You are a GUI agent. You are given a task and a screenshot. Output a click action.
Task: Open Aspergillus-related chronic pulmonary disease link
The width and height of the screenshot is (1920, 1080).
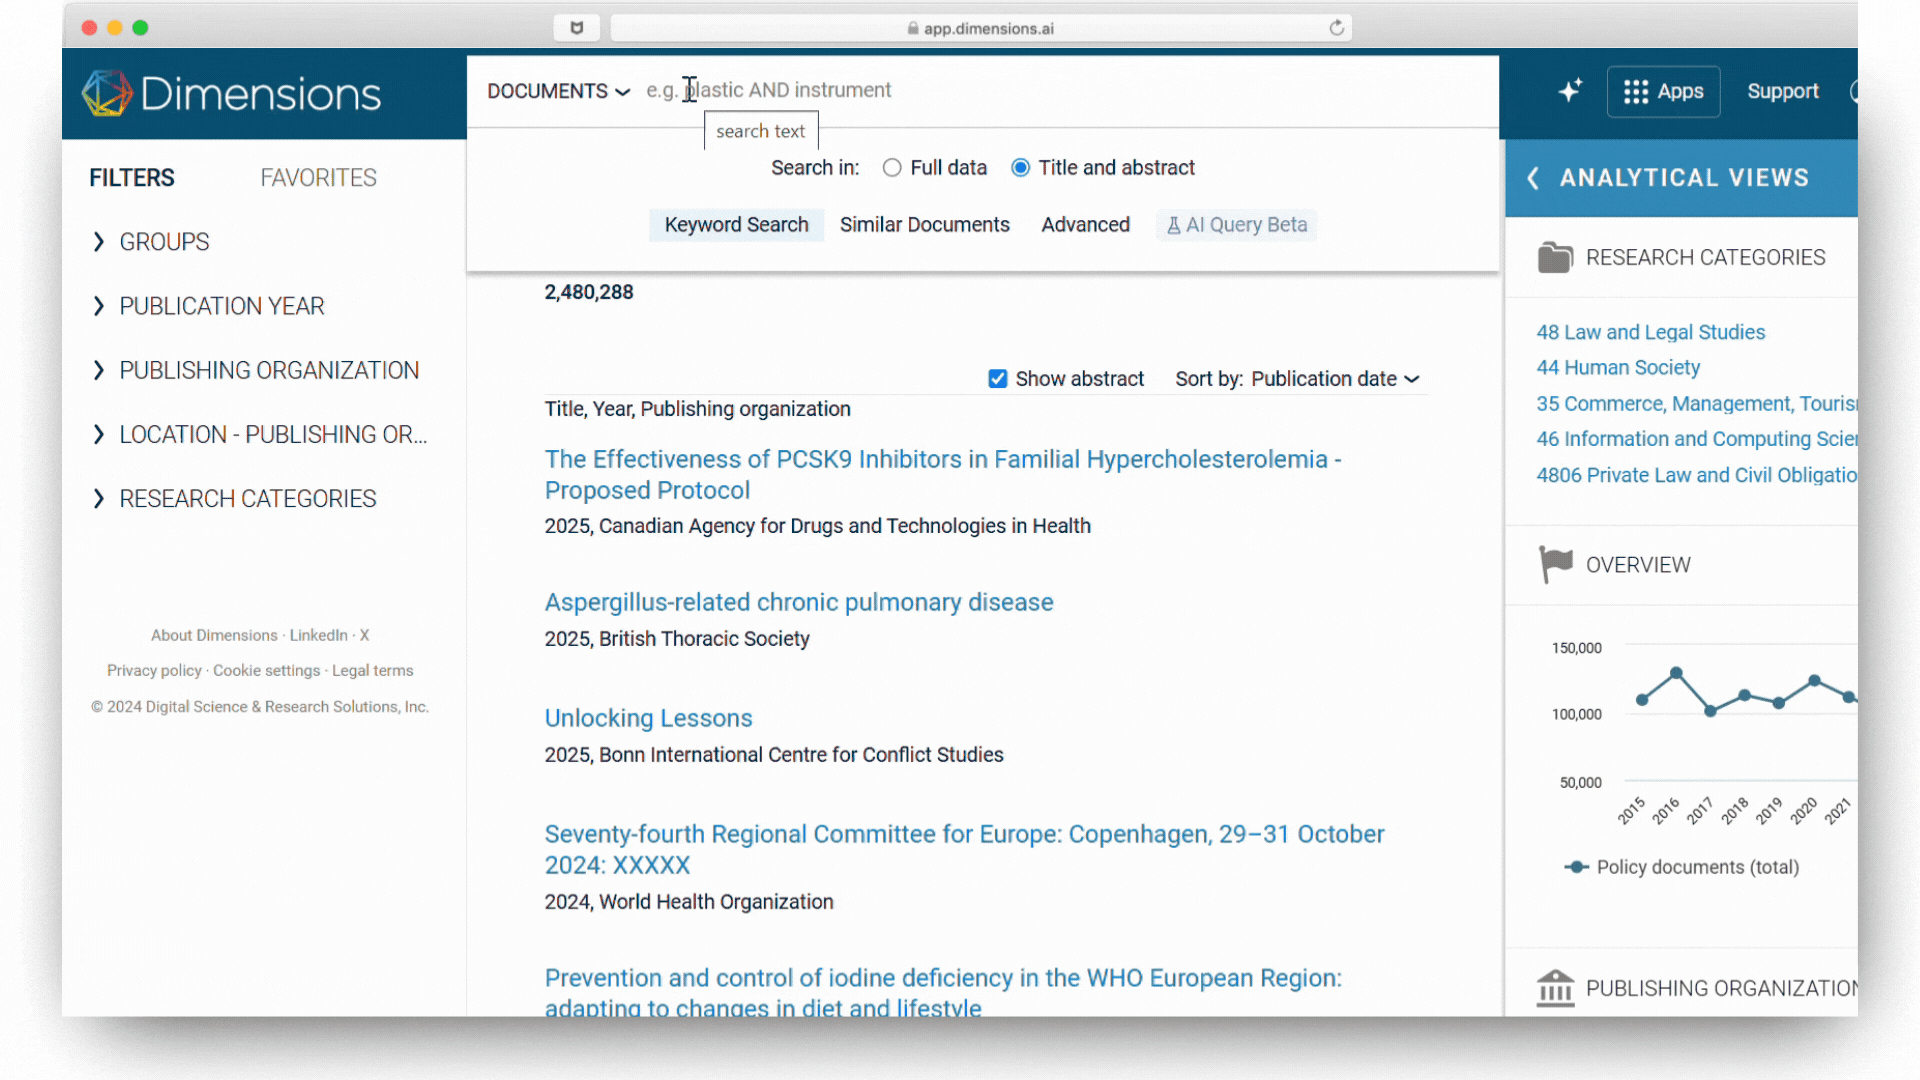click(798, 602)
